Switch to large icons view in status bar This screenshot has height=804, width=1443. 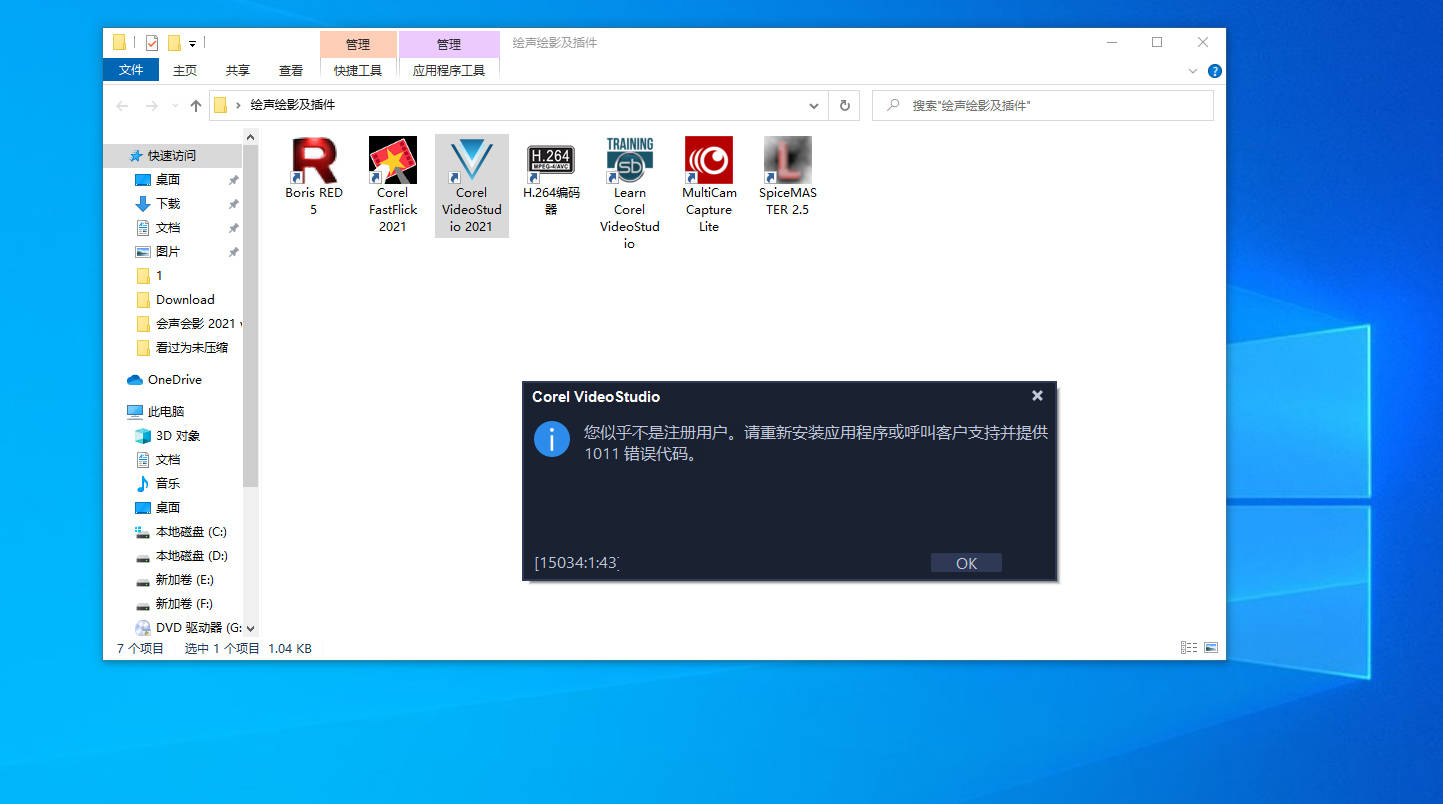(x=1211, y=648)
